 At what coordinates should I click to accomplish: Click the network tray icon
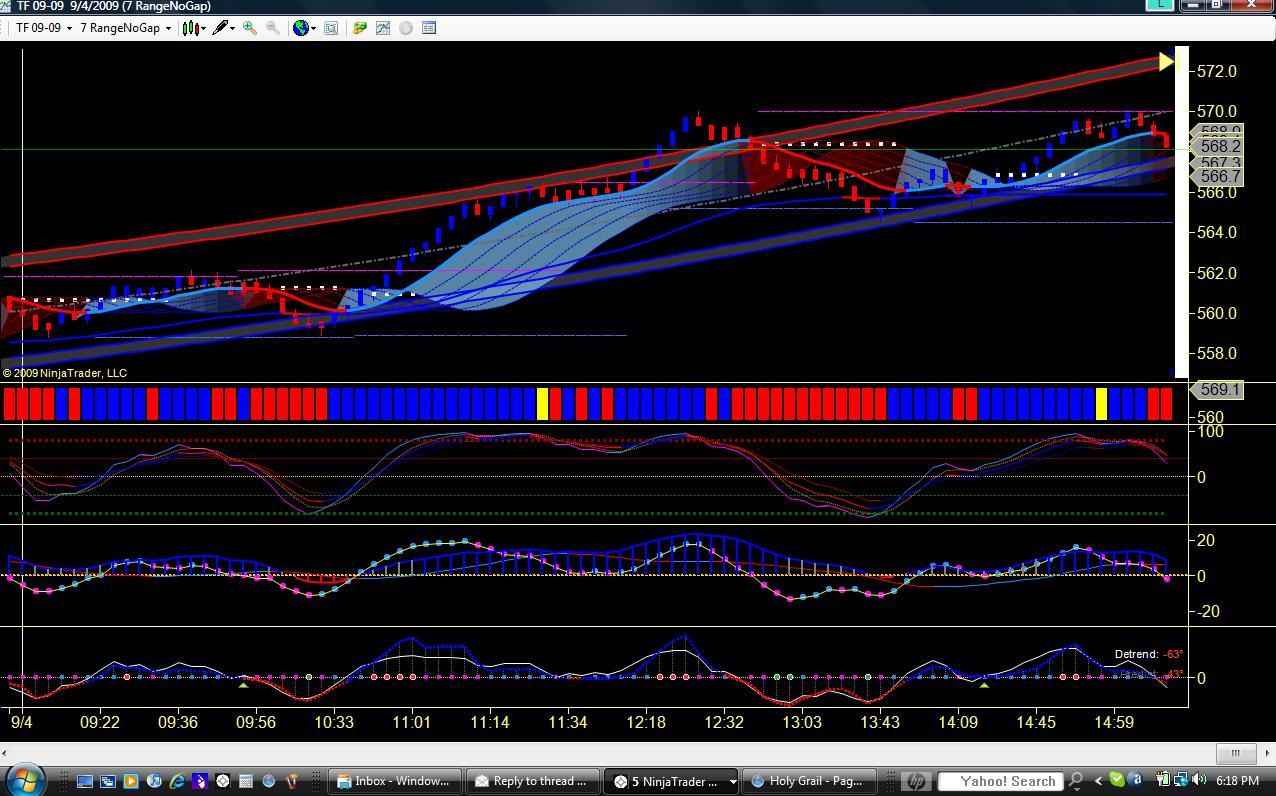click(1181, 780)
